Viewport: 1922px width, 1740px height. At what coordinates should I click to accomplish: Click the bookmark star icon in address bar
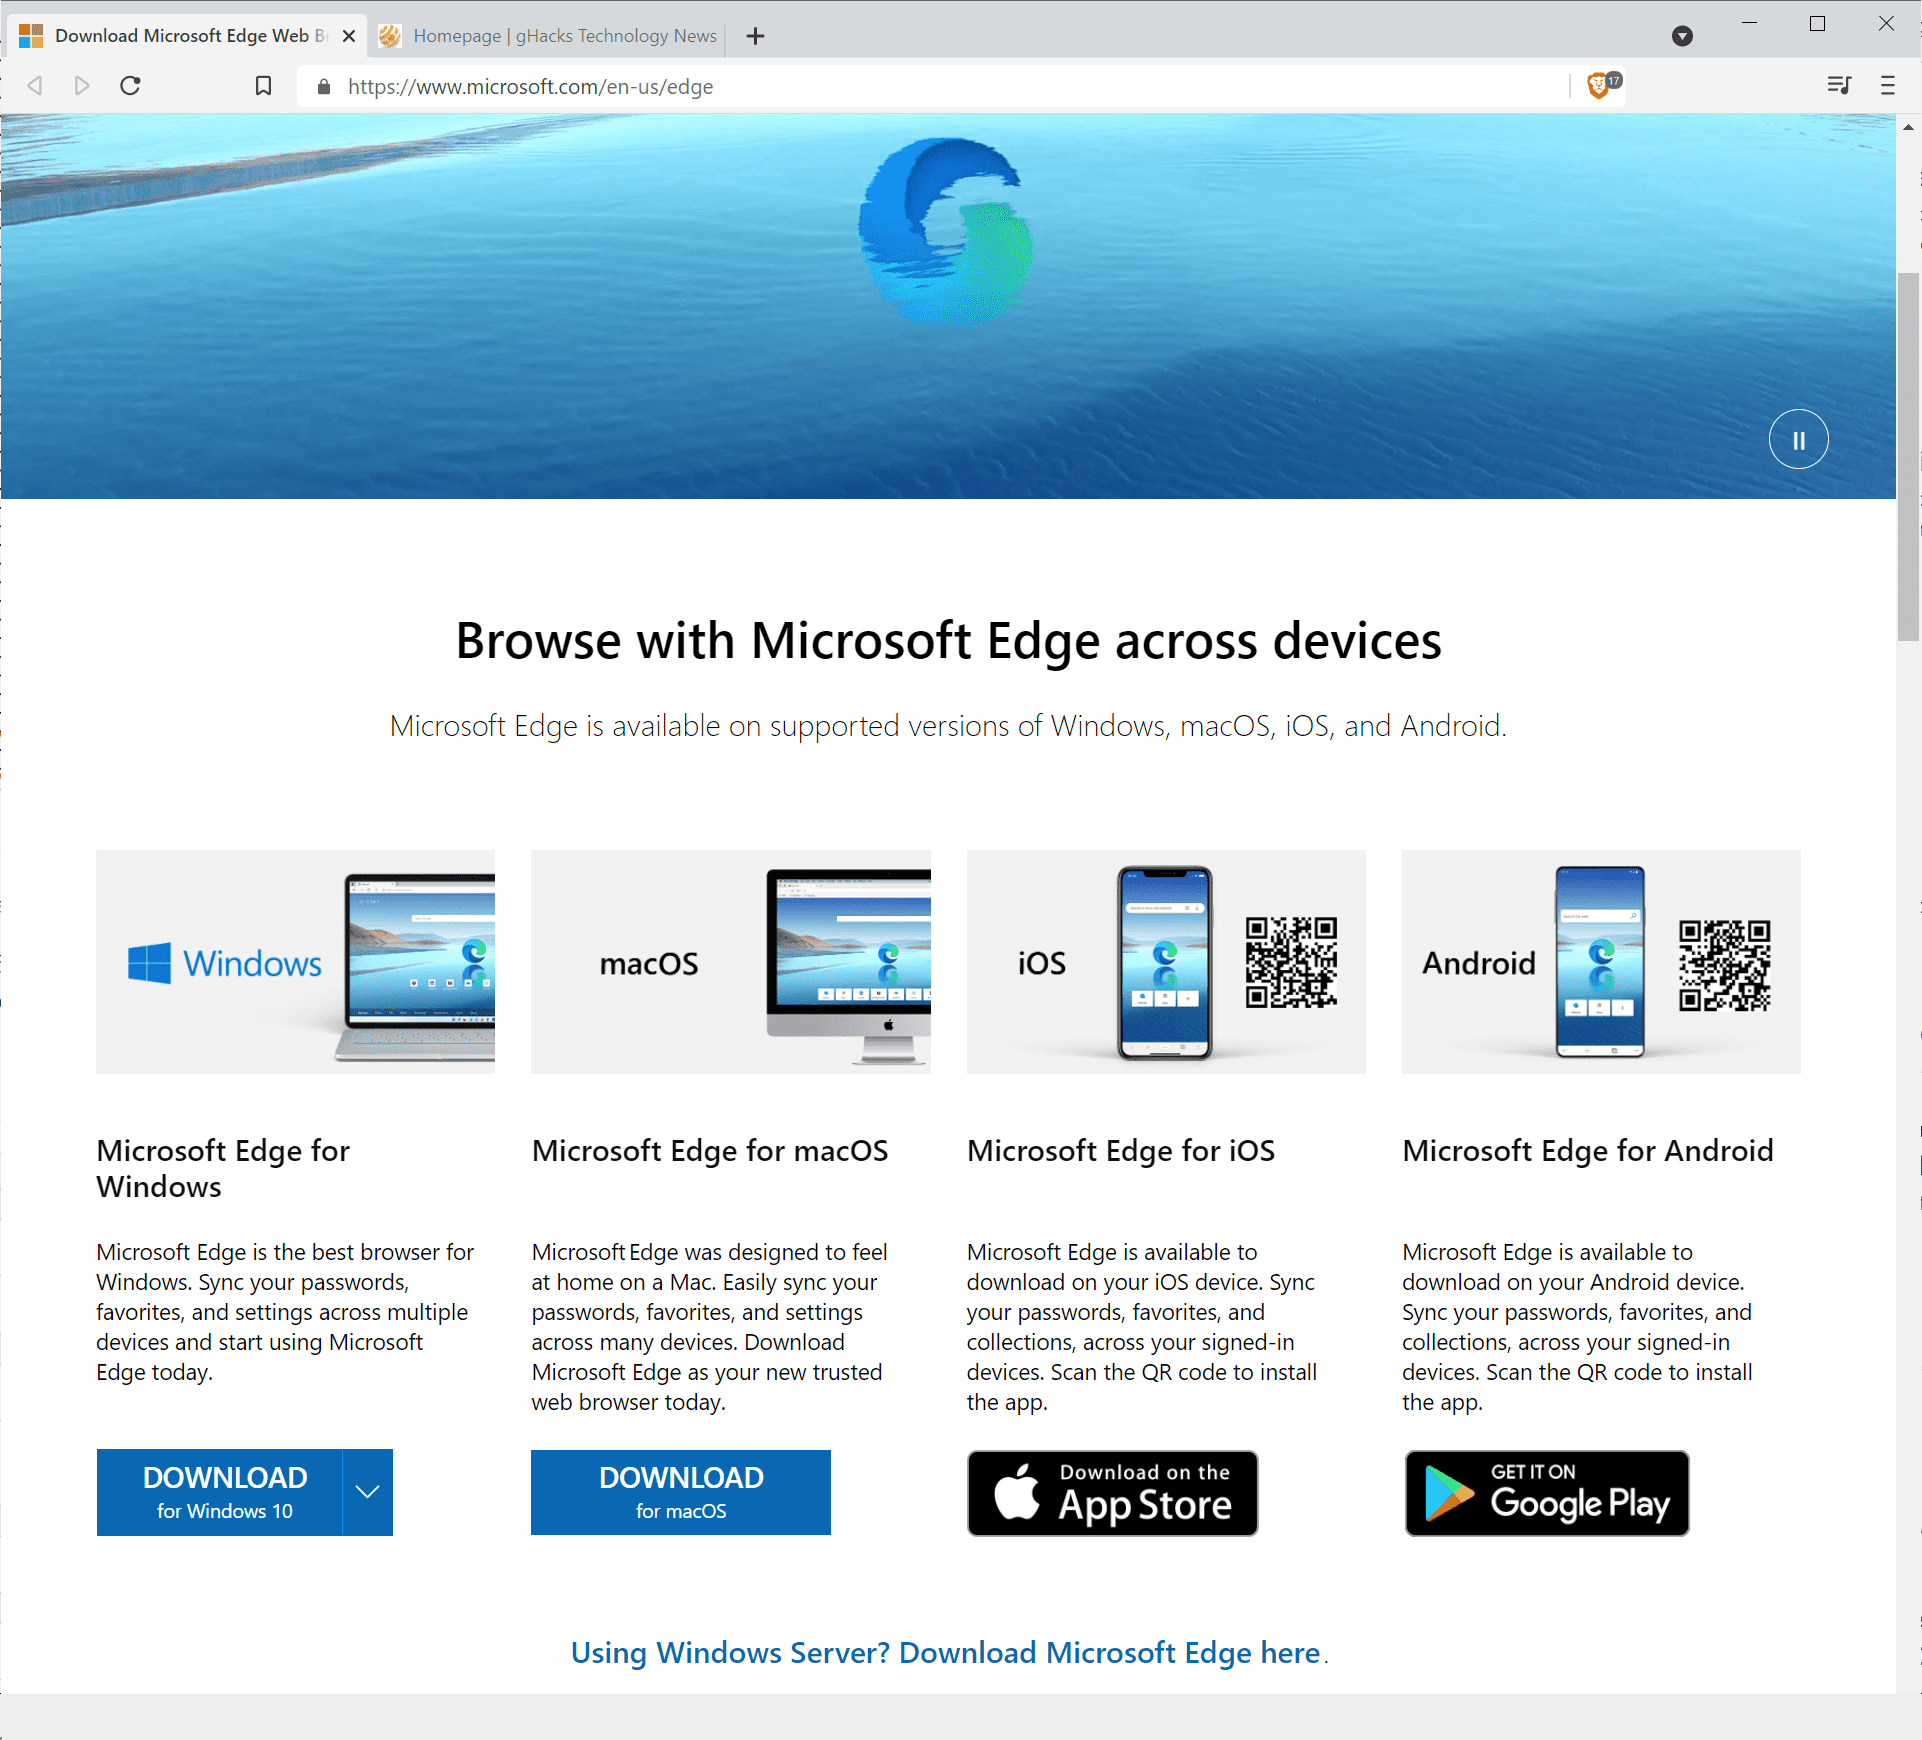click(x=263, y=85)
